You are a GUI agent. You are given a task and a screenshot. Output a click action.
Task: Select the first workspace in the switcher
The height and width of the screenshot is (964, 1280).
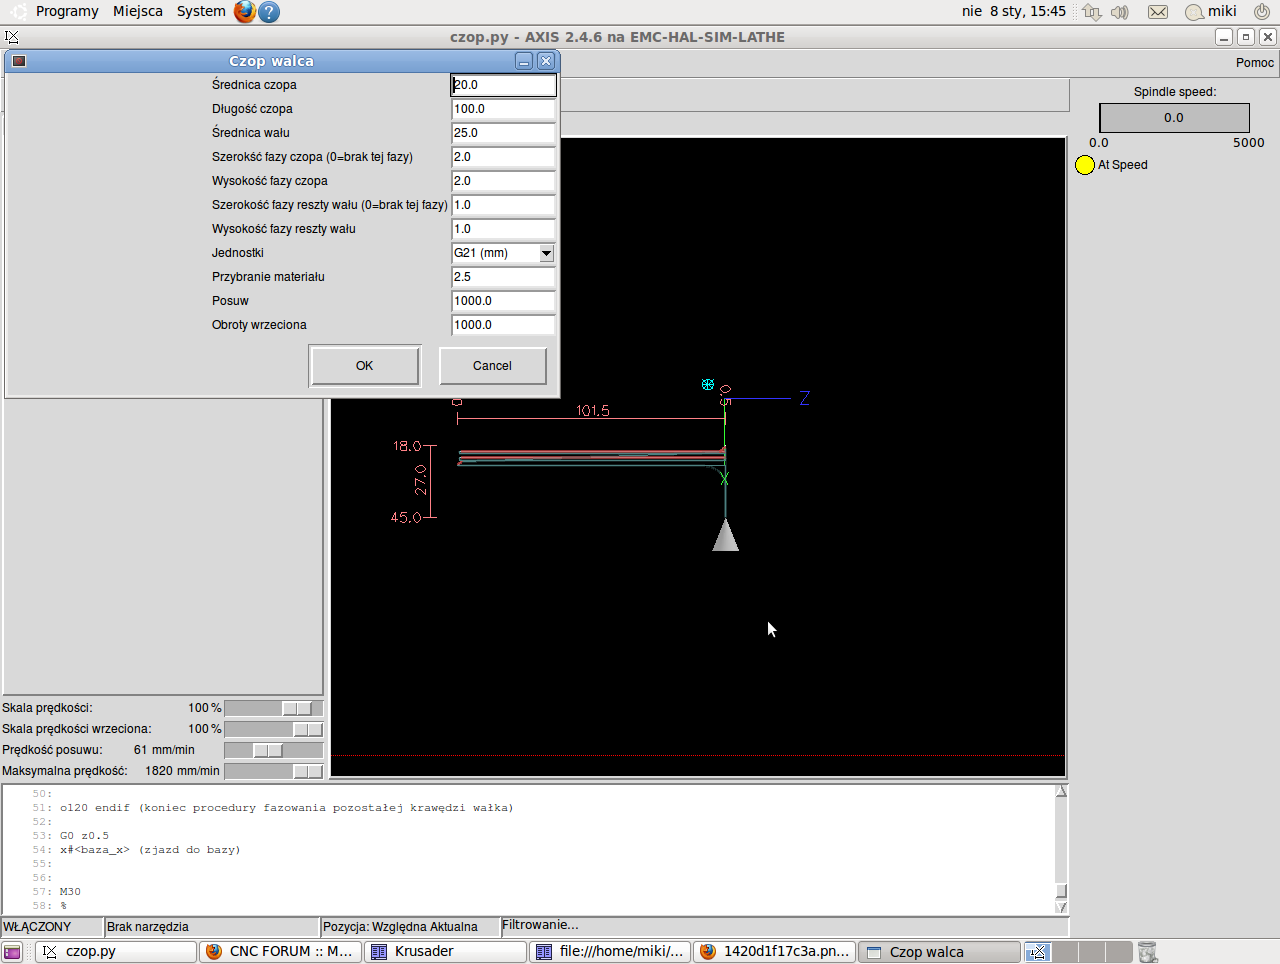point(1037,952)
